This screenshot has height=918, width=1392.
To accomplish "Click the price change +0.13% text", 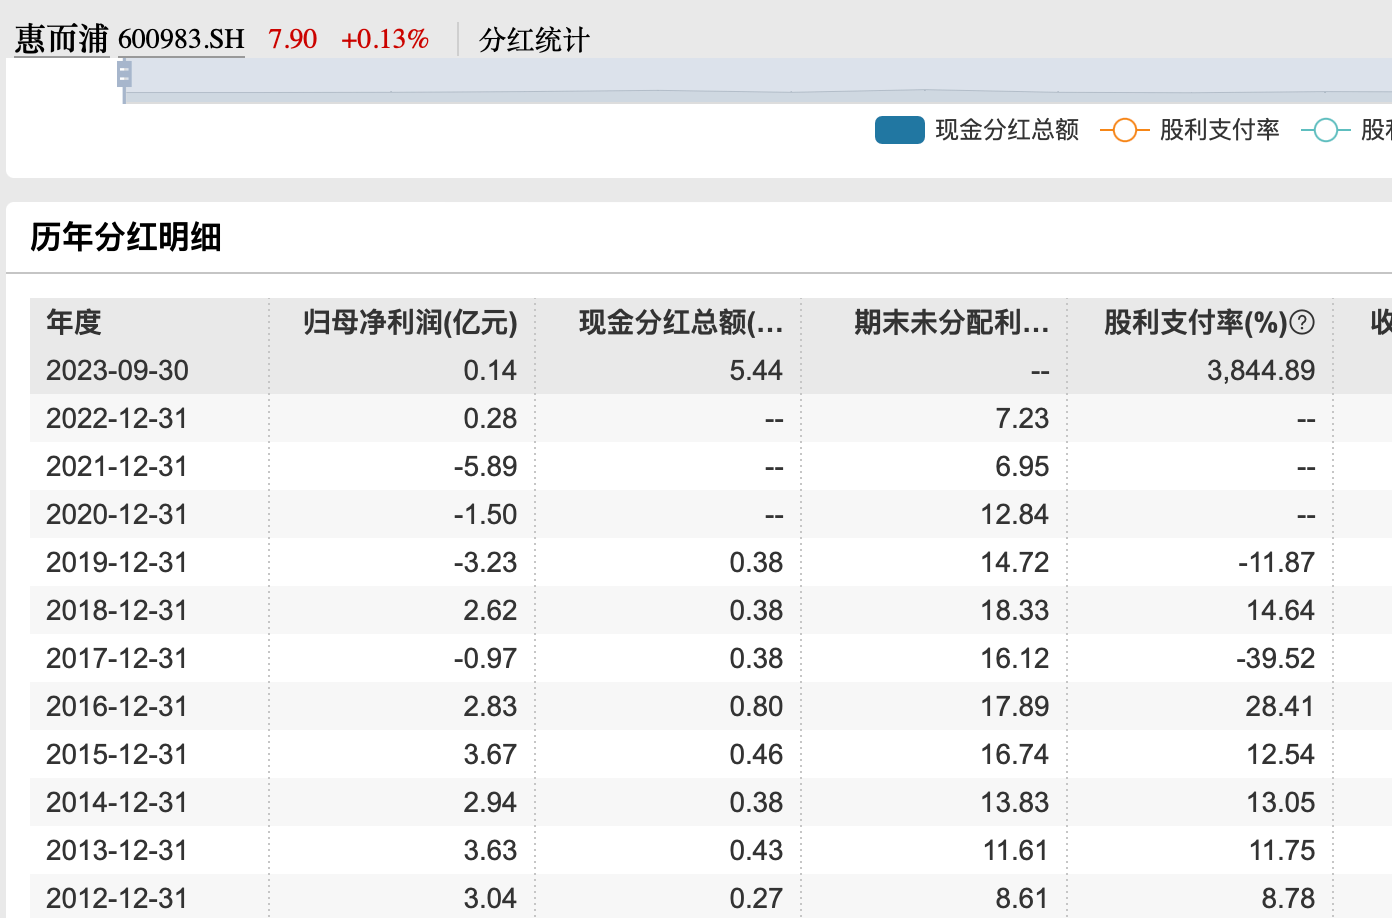I will 385,39.
